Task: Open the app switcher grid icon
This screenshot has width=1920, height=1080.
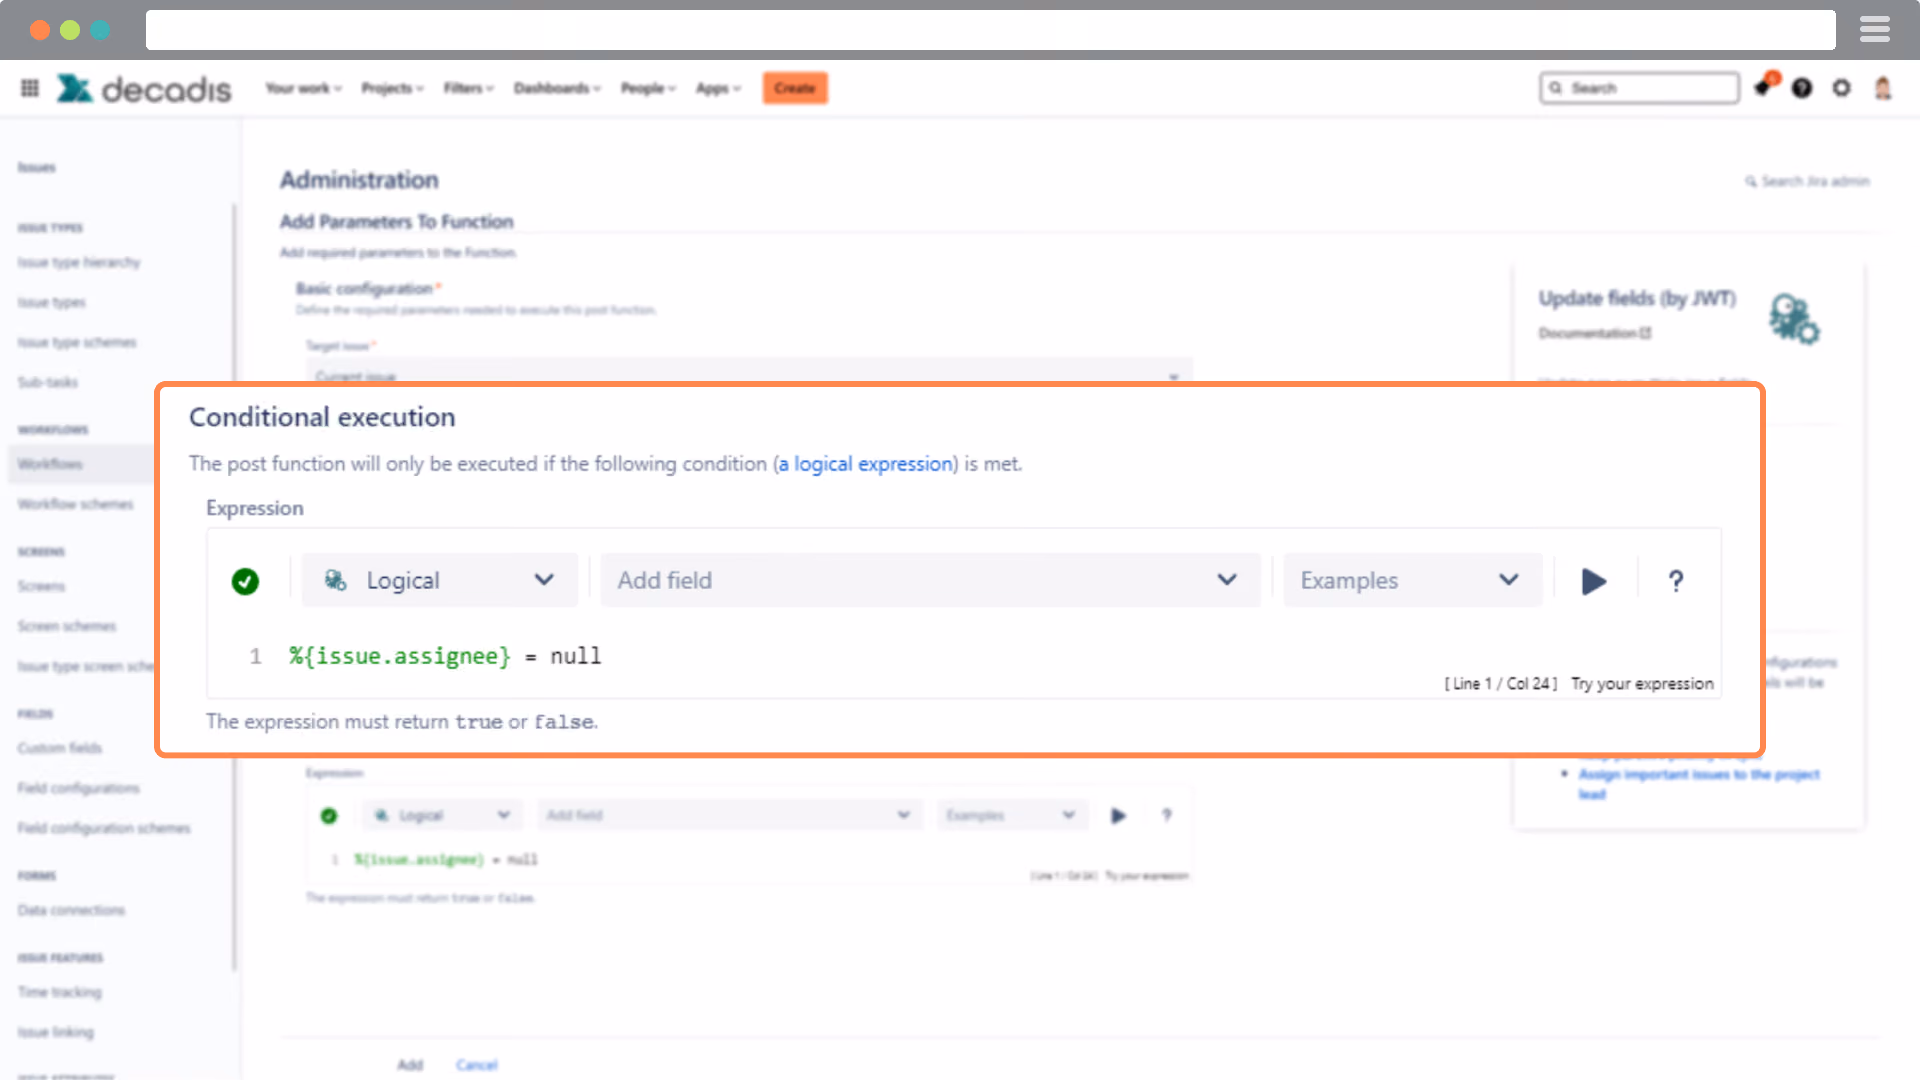Action: click(x=30, y=88)
